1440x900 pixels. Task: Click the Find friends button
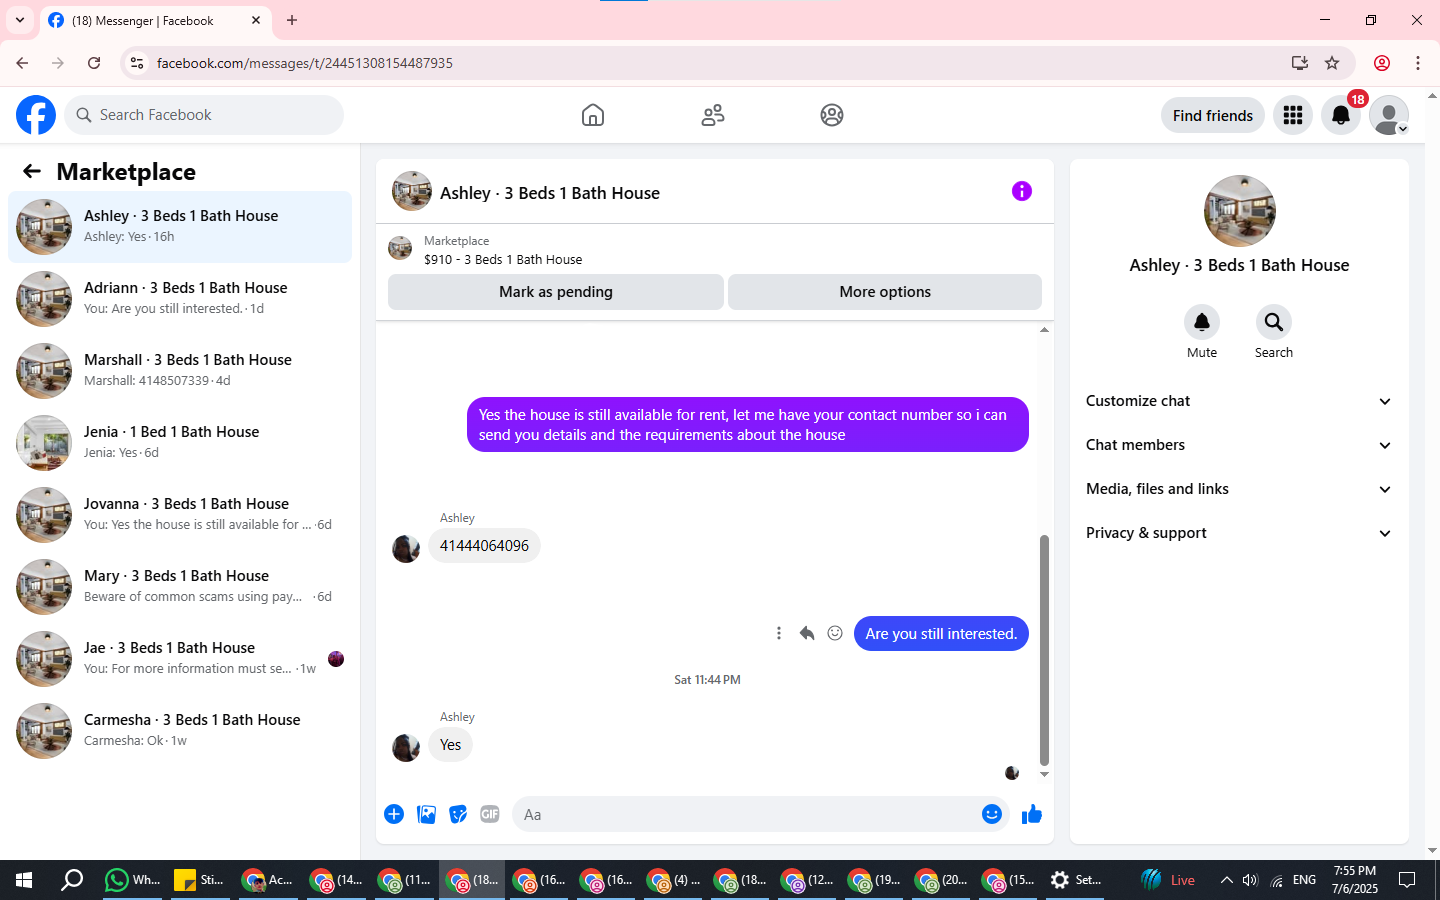1213,116
